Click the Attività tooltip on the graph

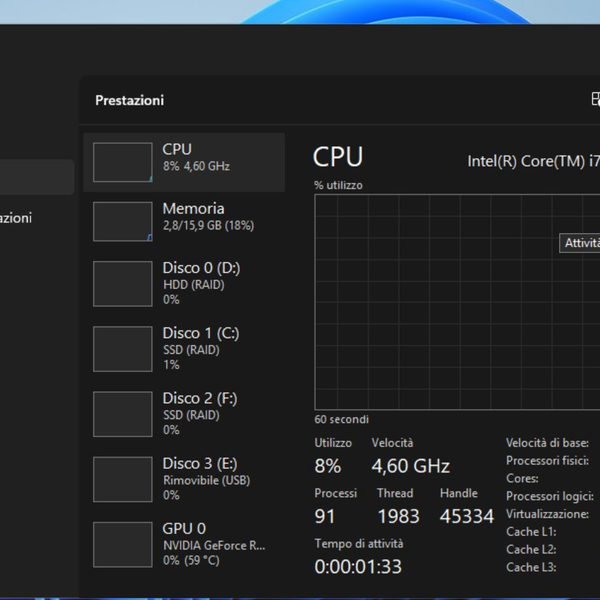coord(581,243)
